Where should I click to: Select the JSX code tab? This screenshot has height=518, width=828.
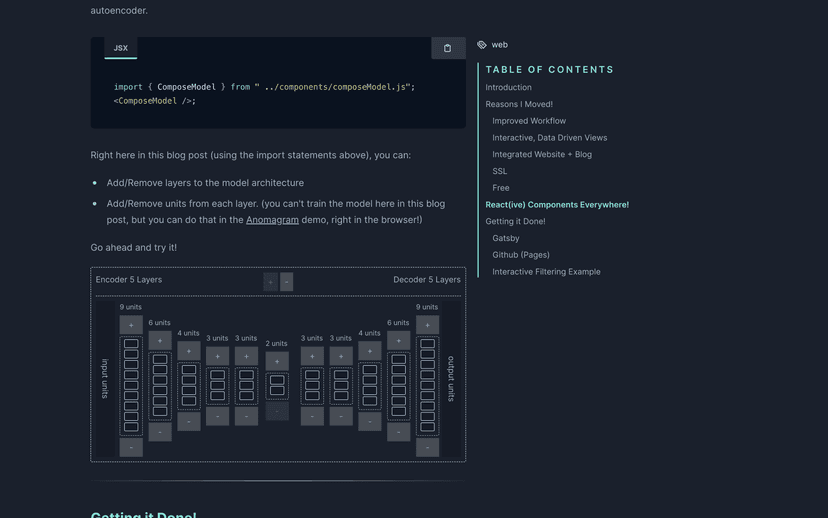point(120,48)
